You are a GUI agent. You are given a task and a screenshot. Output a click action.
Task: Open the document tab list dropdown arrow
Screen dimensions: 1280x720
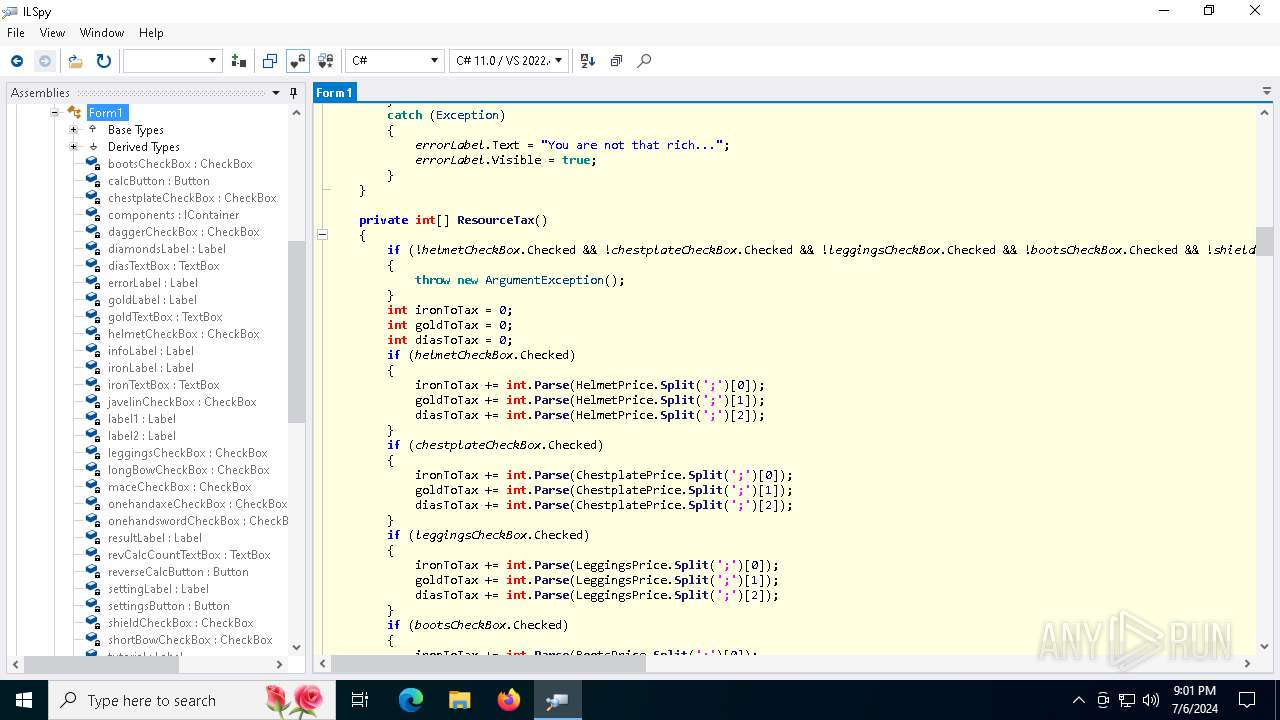(1267, 92)
